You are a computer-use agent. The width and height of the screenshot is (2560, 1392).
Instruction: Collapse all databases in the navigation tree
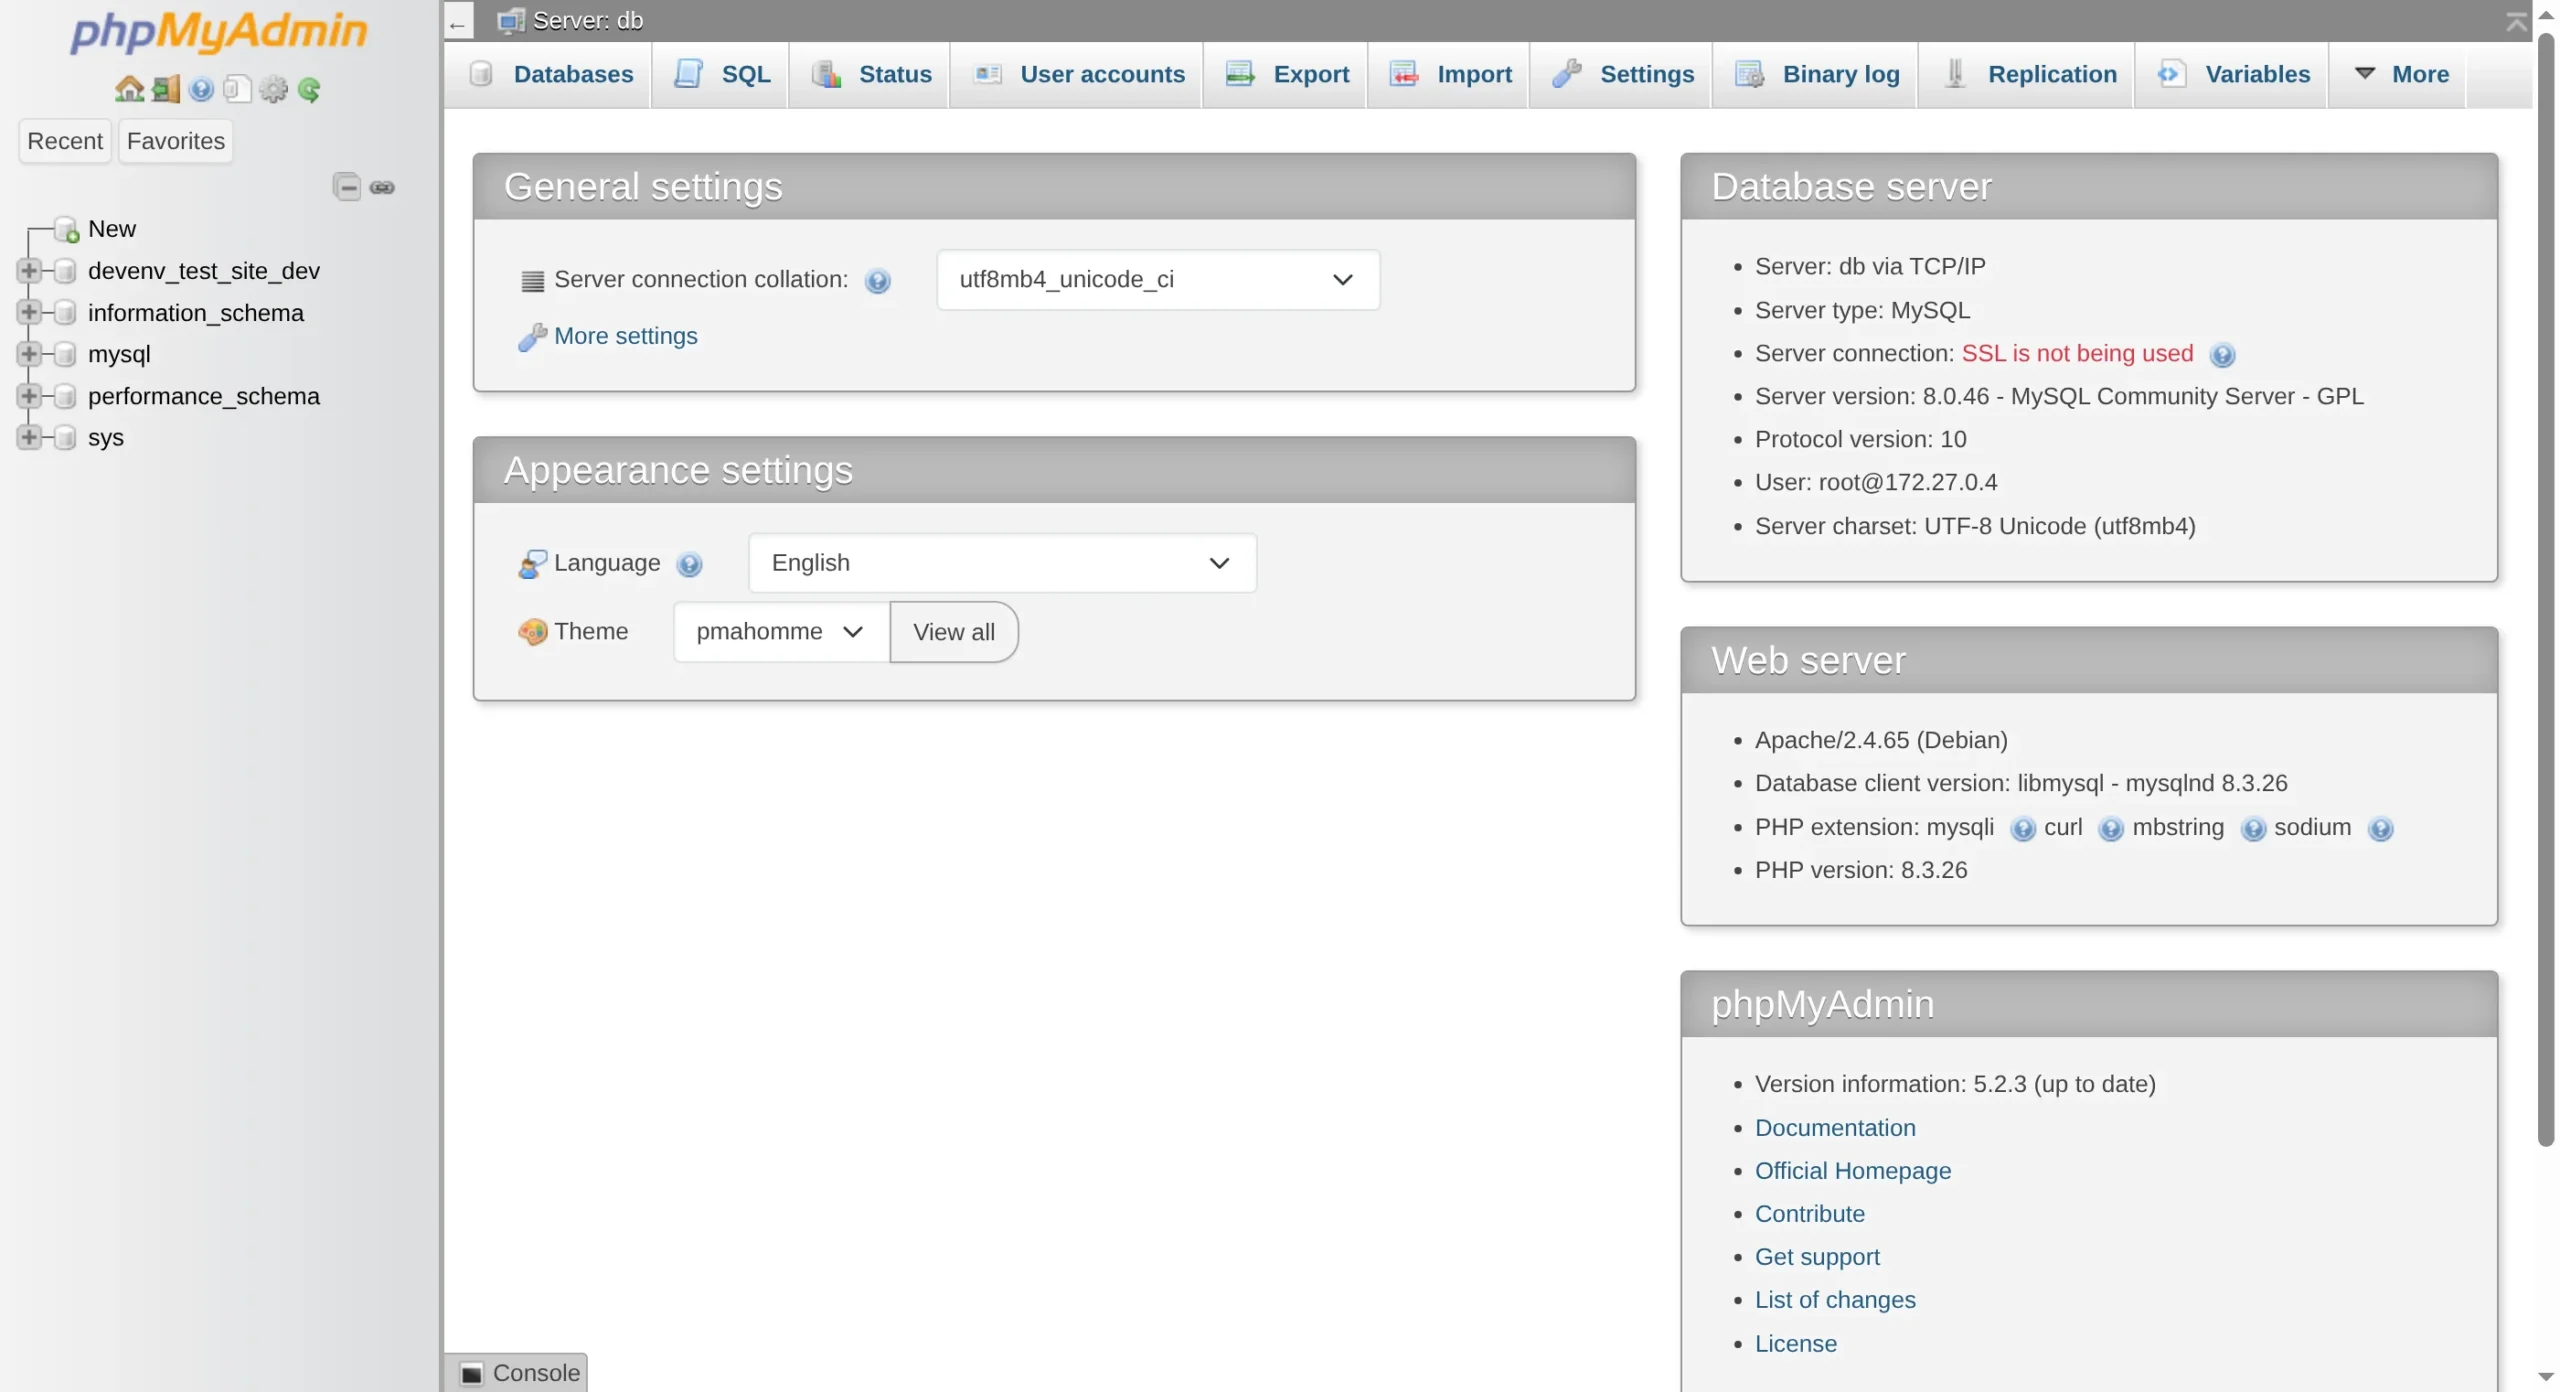[x=346, y=187]
